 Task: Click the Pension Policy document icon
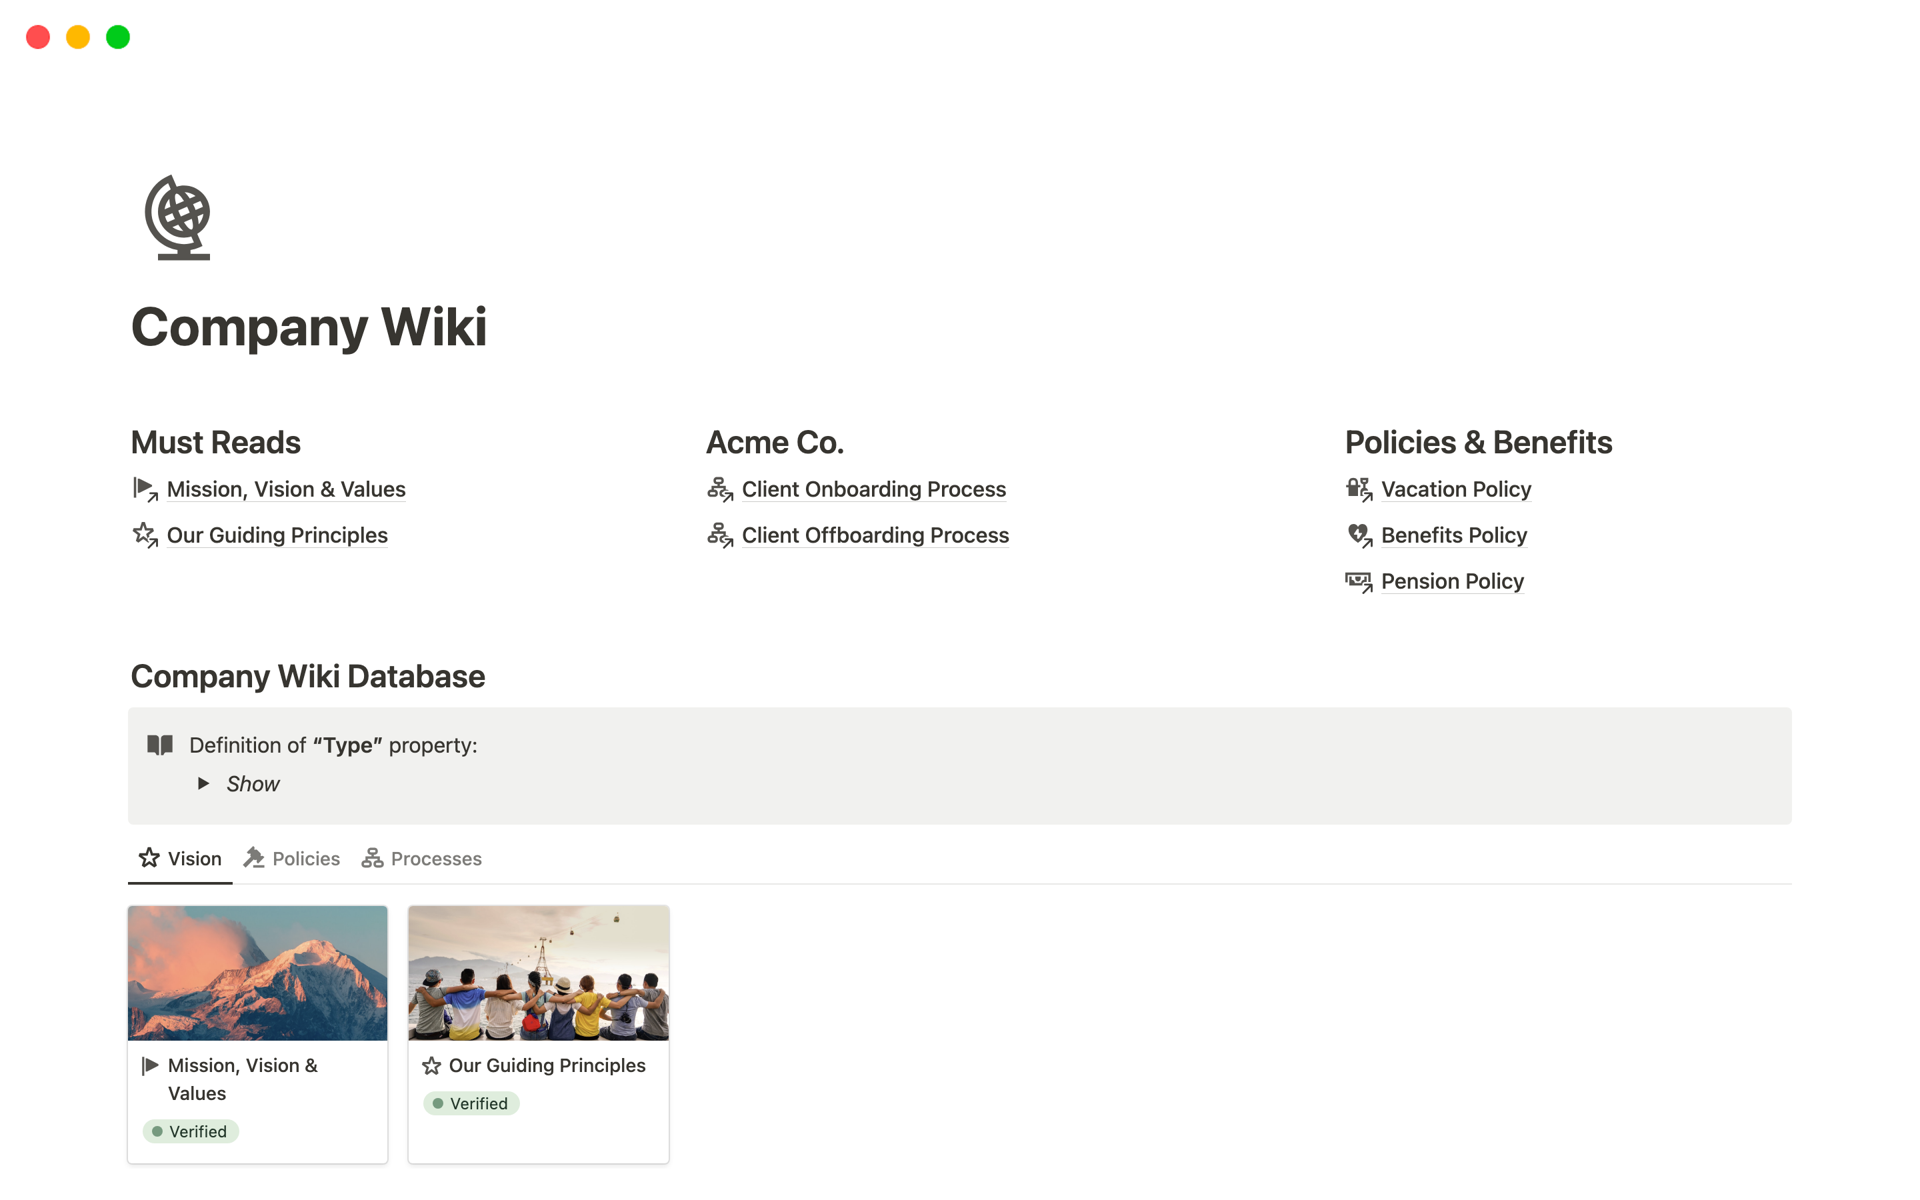tap(1359, 579)
